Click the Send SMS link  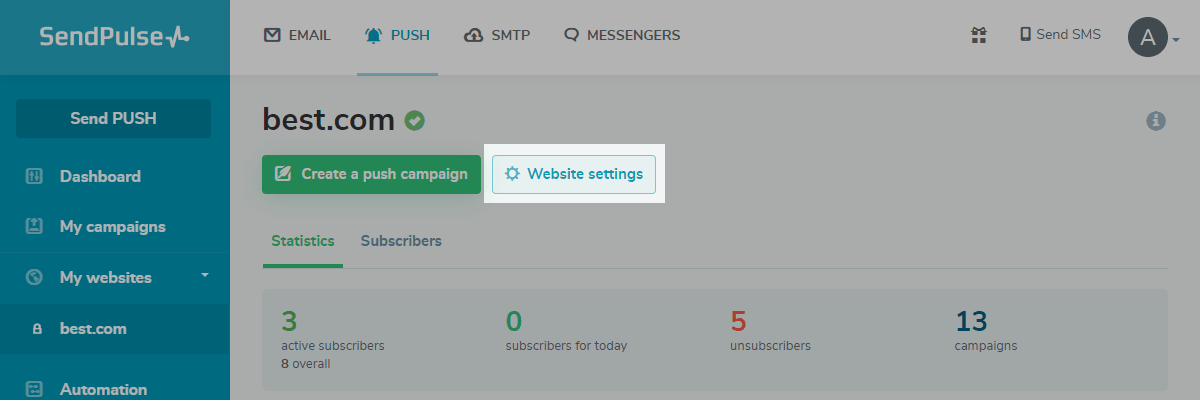point(1060,35)
